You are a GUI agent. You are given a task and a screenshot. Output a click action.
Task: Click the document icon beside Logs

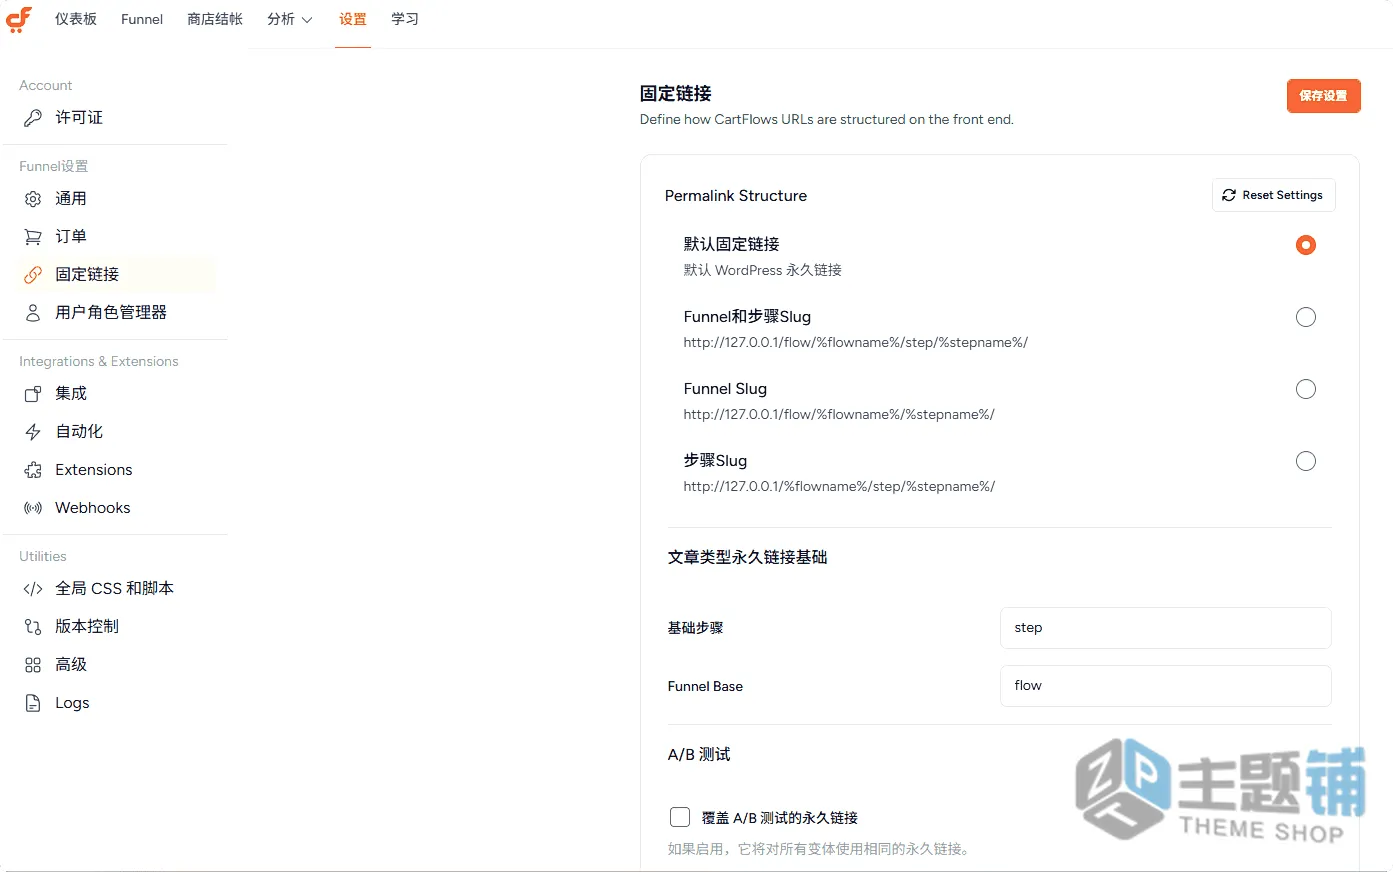(33, 703)
